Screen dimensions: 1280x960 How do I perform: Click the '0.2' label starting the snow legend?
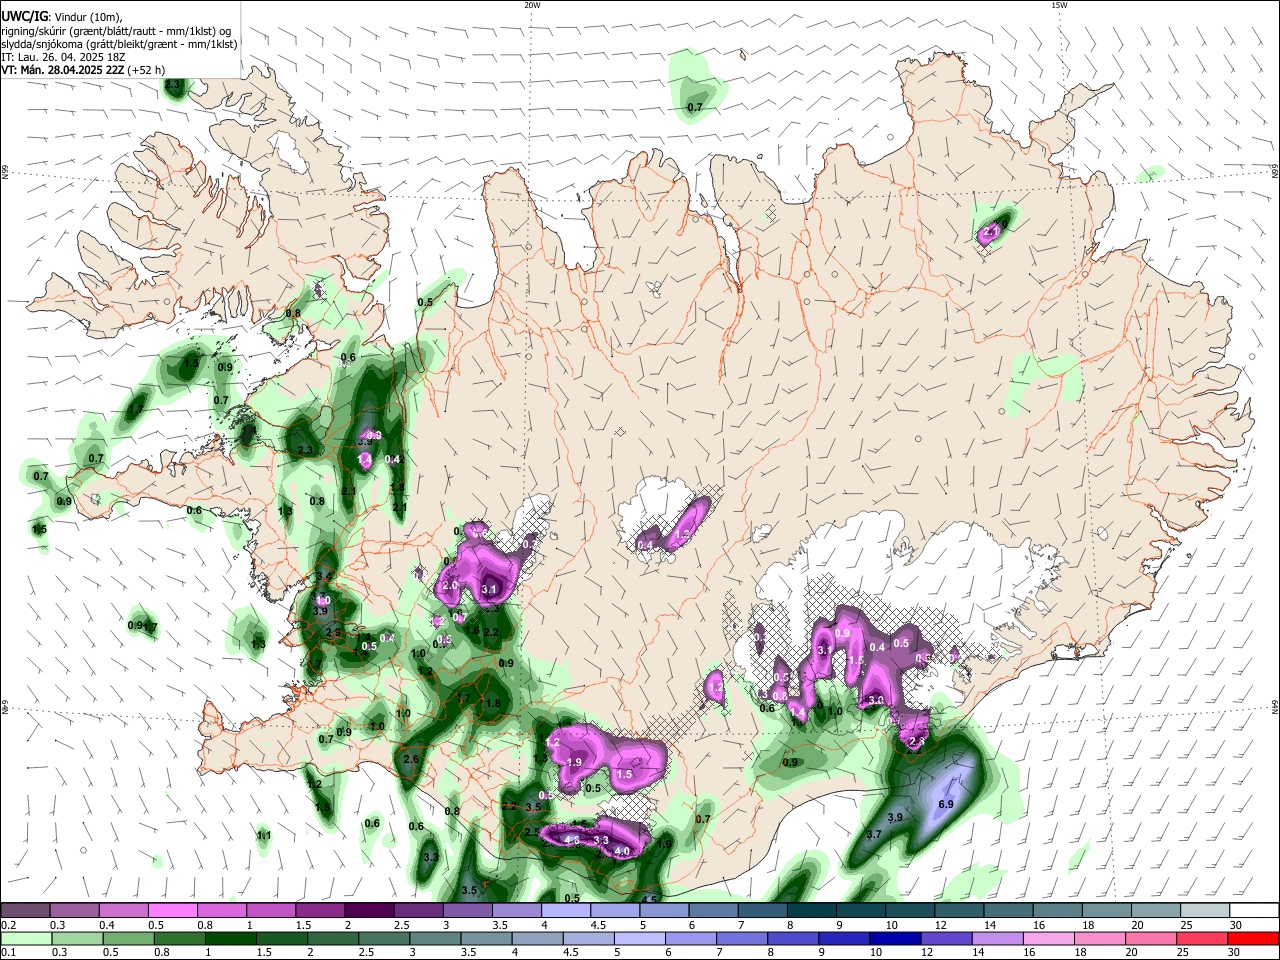tap(8, 925)
